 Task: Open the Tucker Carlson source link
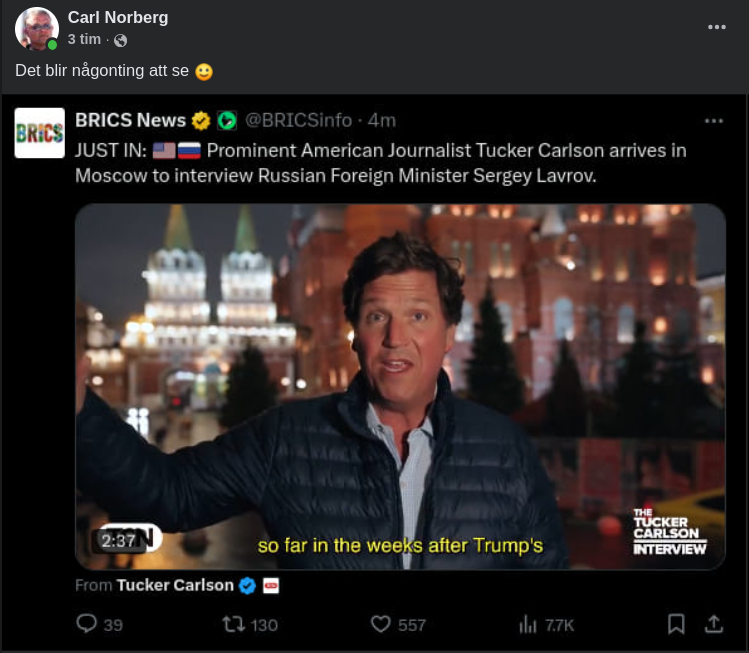pos(175,585)
